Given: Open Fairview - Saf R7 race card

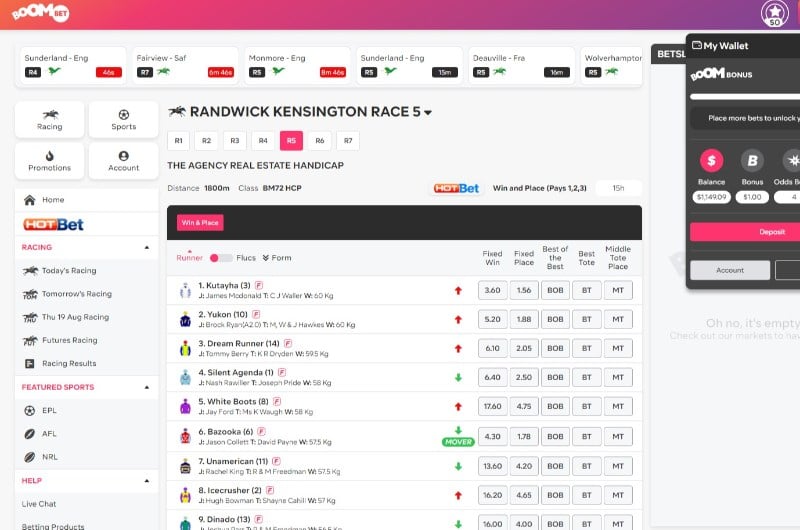Looking at the screenshot, I should (x=185, y=66).
